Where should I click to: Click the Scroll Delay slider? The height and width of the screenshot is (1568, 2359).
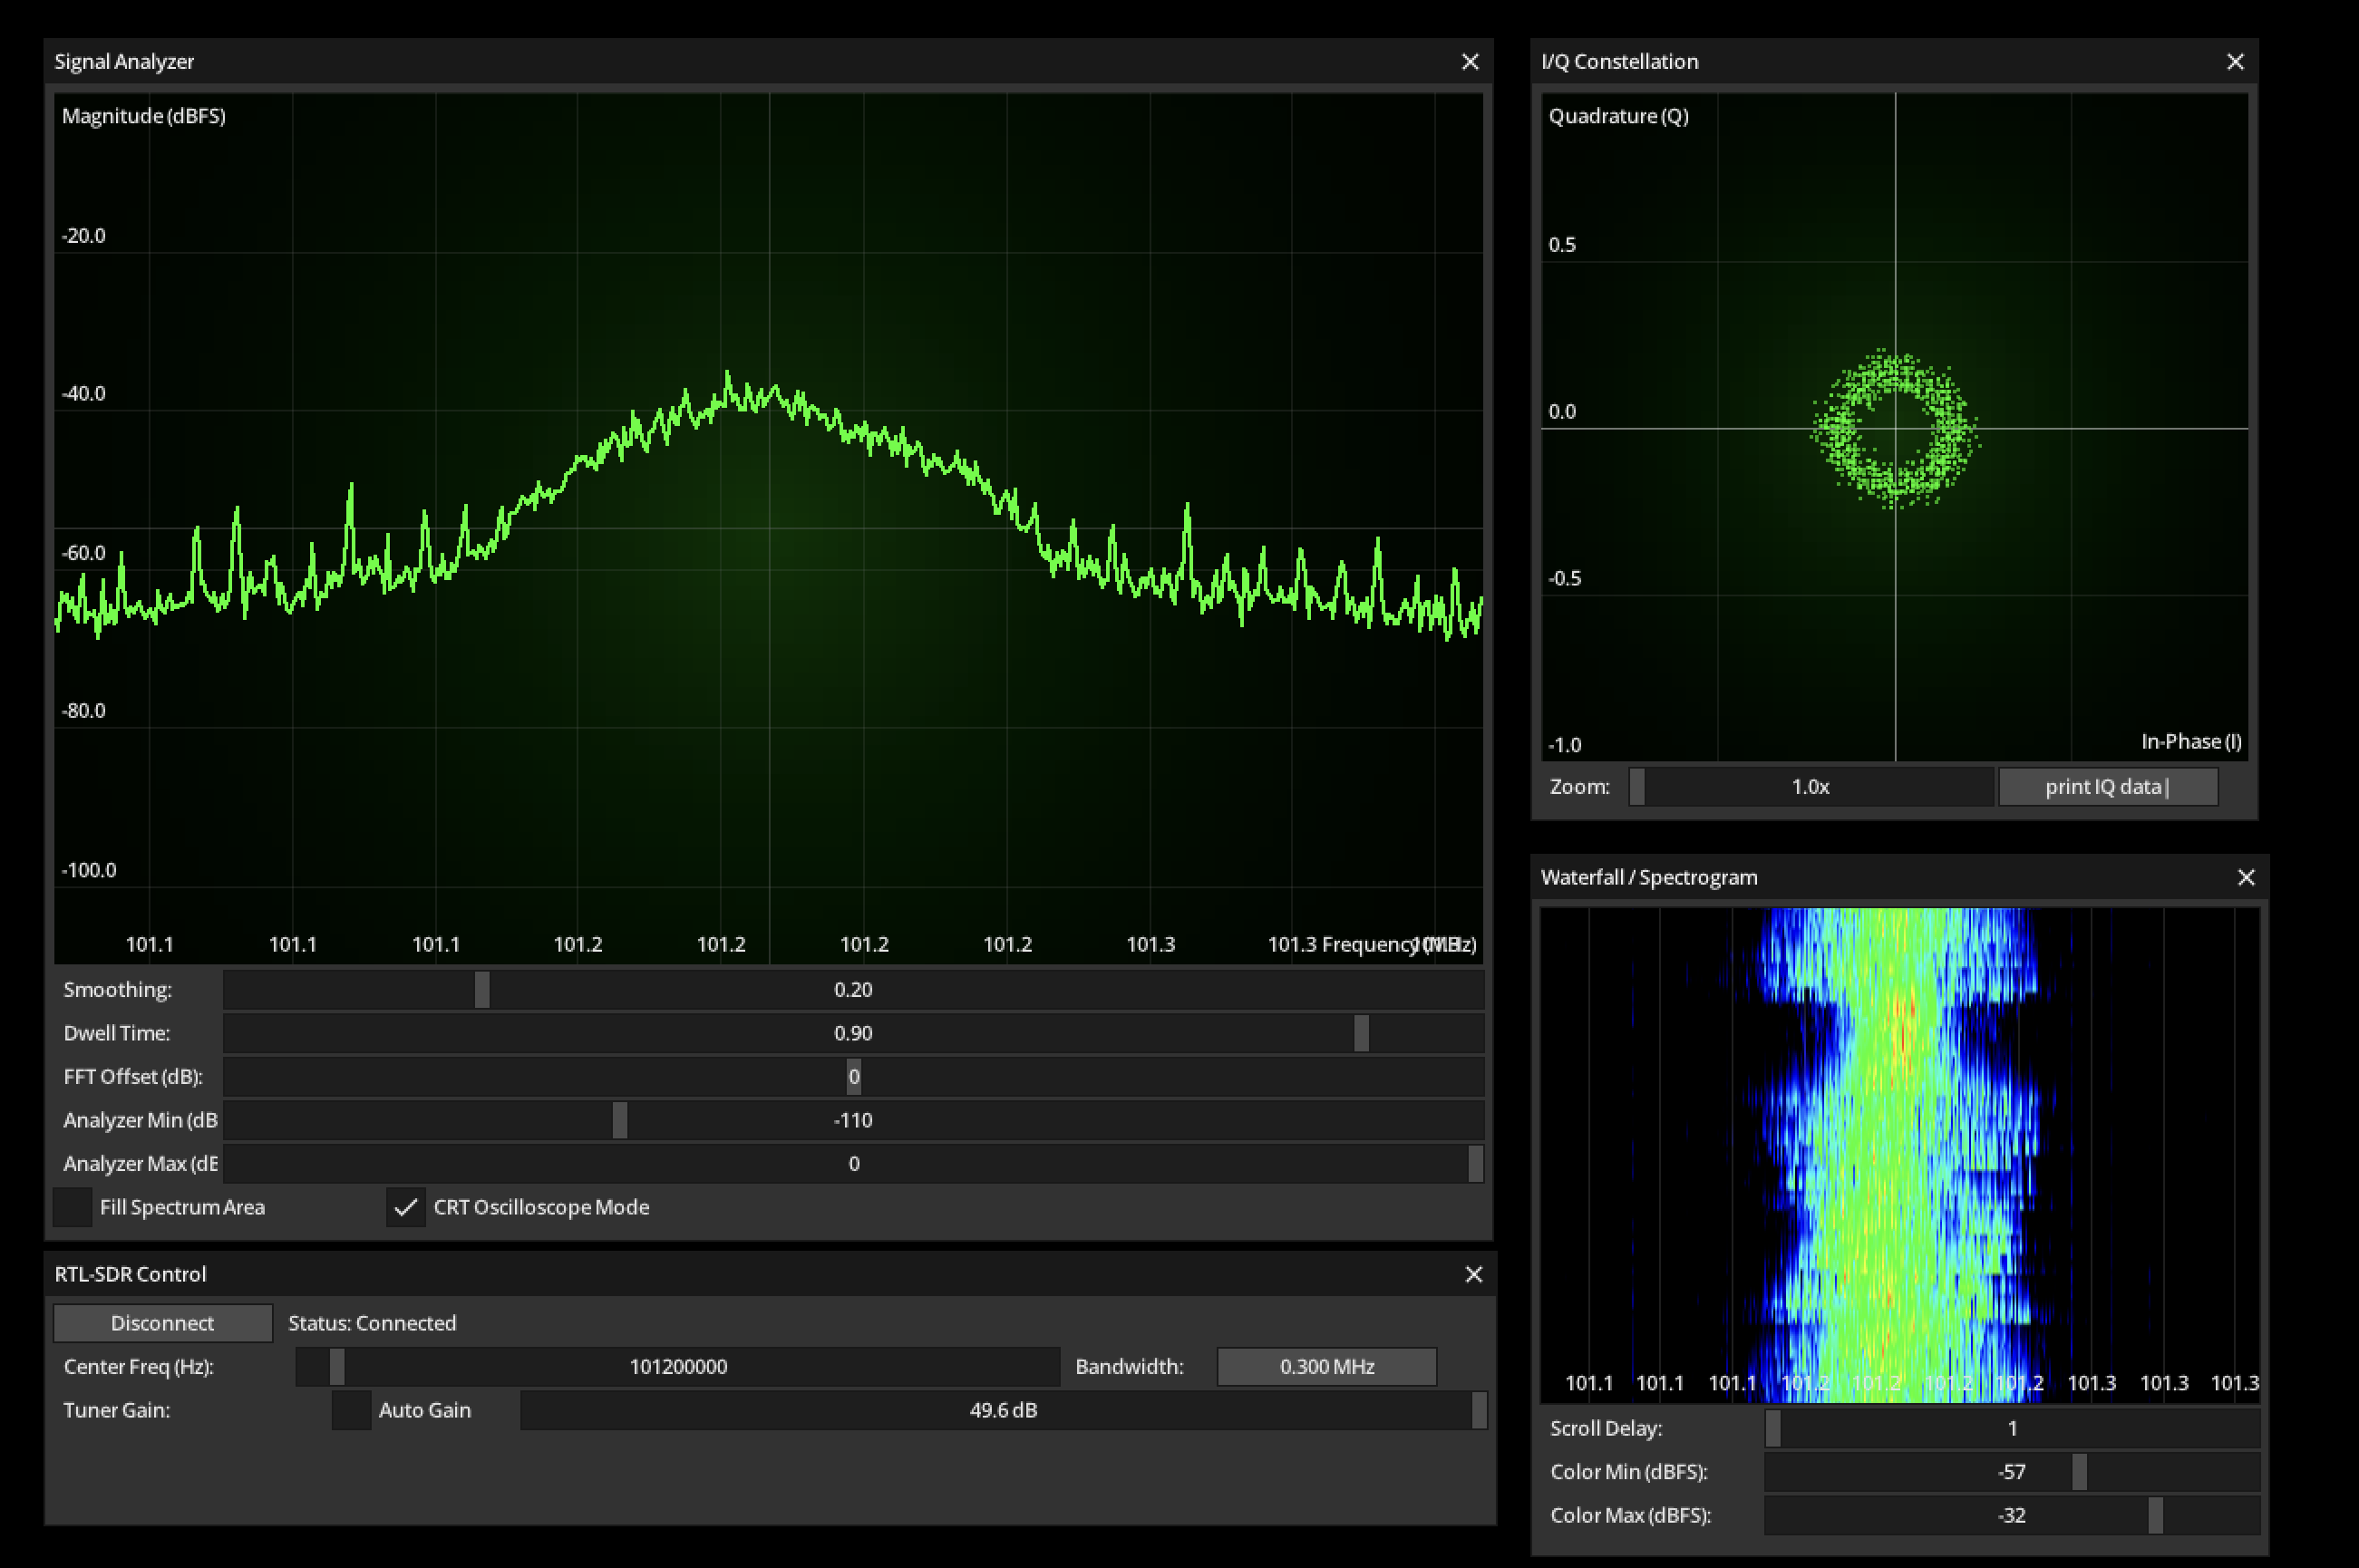[x=2012, y=1428]
